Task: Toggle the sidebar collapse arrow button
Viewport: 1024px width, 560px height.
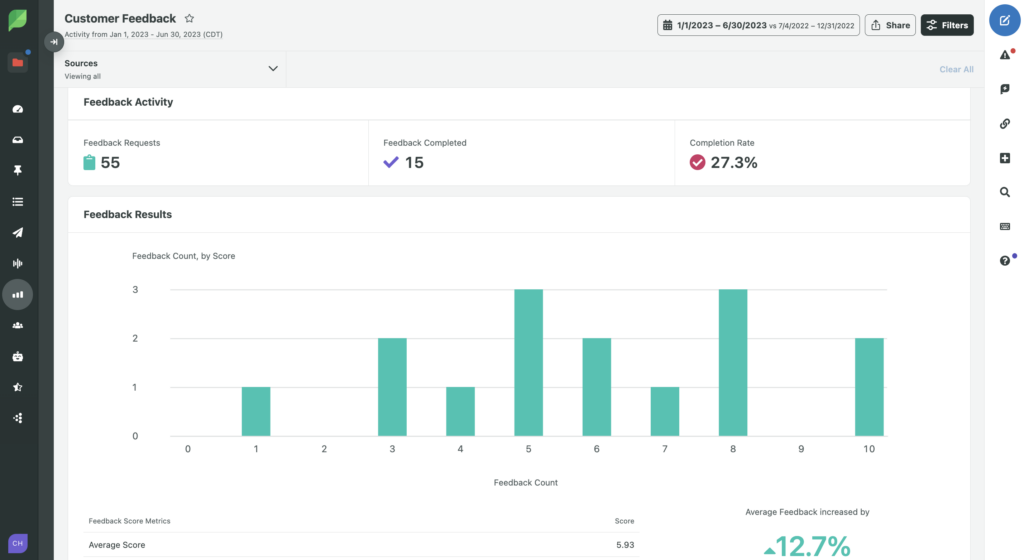Action: [54, 42]
